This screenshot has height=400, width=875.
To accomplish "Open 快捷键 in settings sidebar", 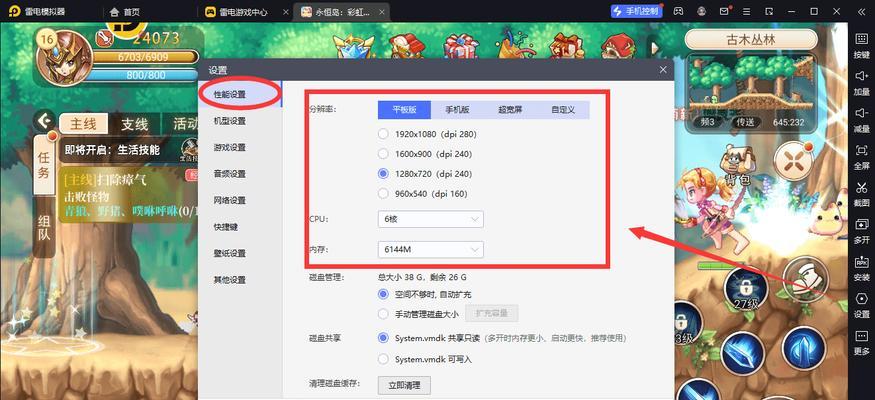I will pos(239,227).
